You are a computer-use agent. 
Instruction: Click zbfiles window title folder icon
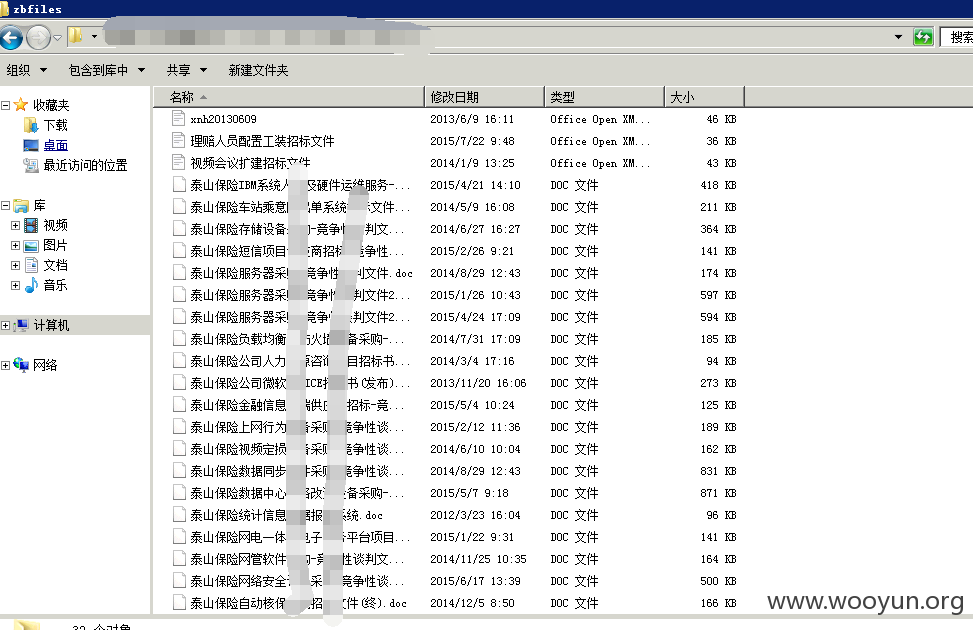click(x=4, y=9)
